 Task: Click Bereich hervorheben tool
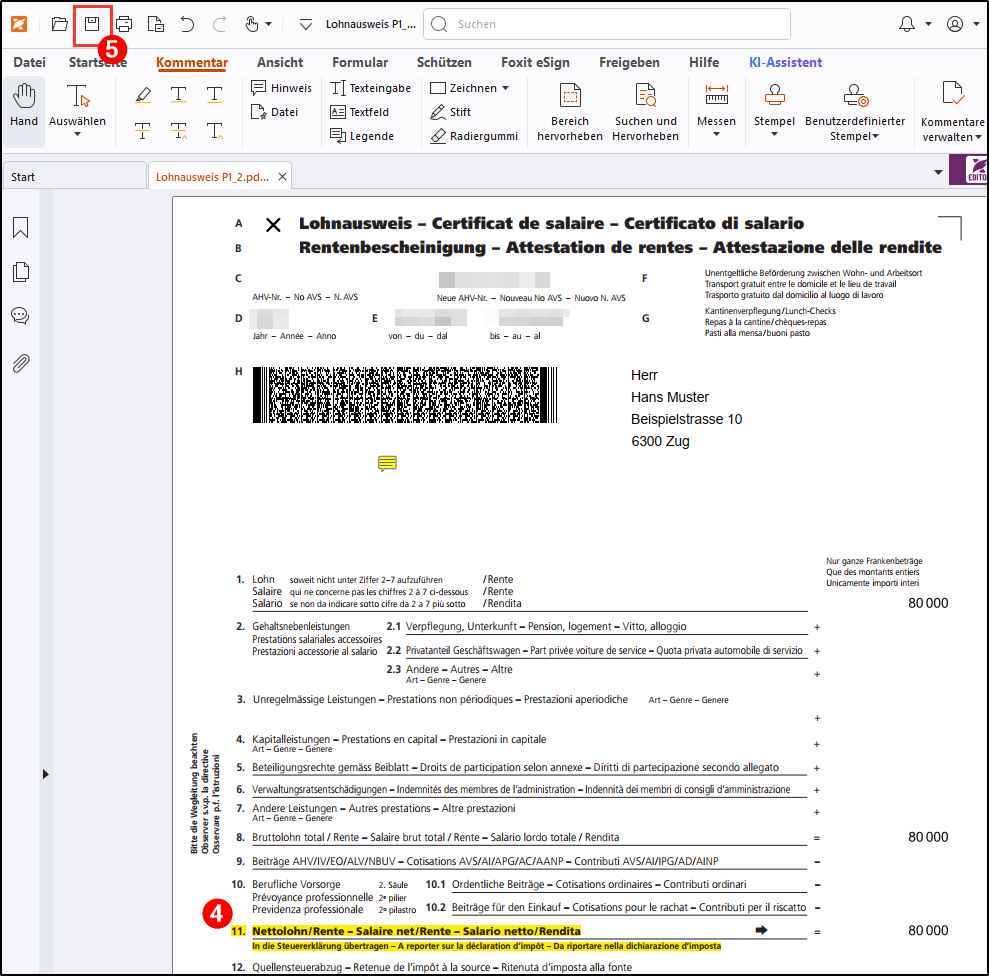[570, 113]
